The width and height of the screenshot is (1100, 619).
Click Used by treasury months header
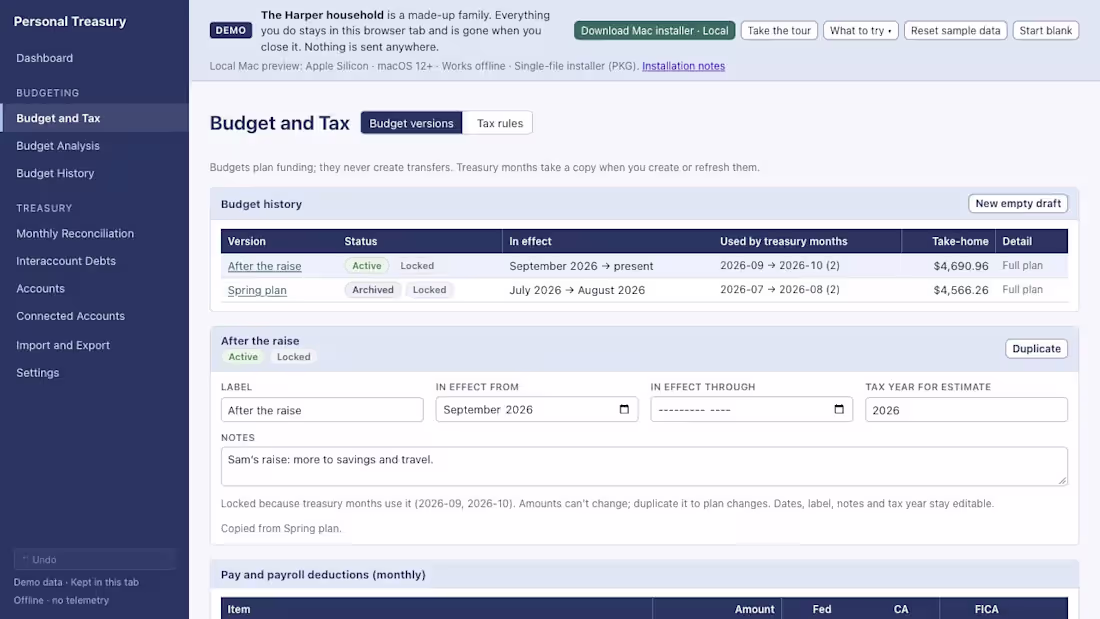(x=784, y=241)
